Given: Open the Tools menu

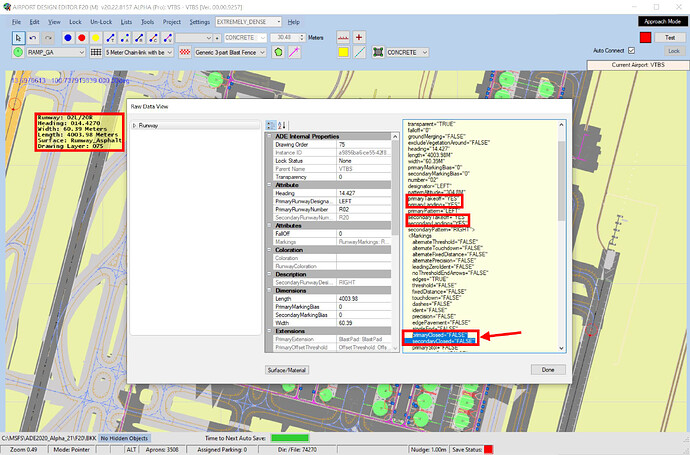Looking at the screenshot, I should click(147, 22).
